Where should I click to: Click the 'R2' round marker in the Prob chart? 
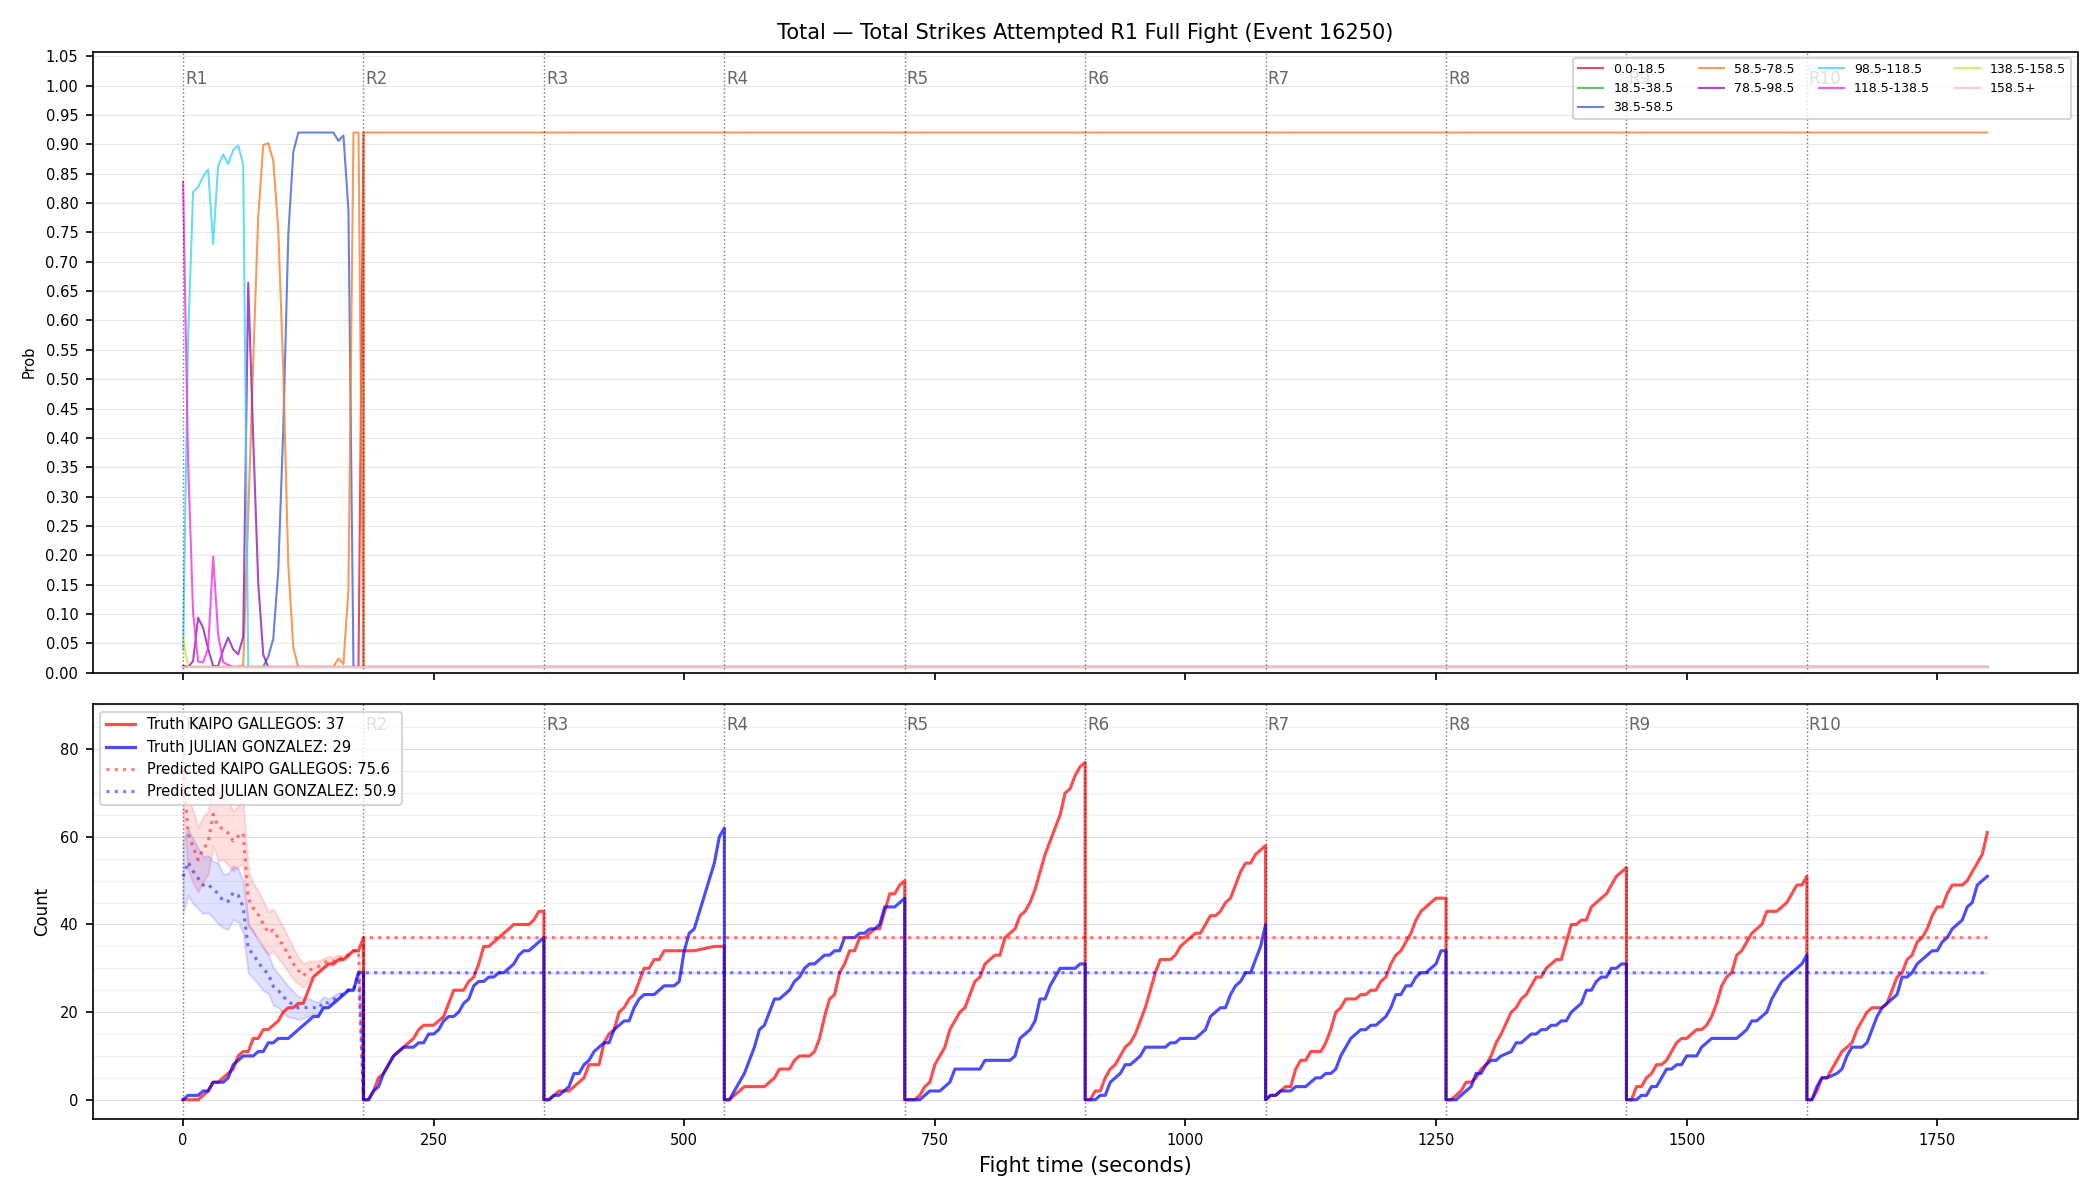(x=376, y=78)
